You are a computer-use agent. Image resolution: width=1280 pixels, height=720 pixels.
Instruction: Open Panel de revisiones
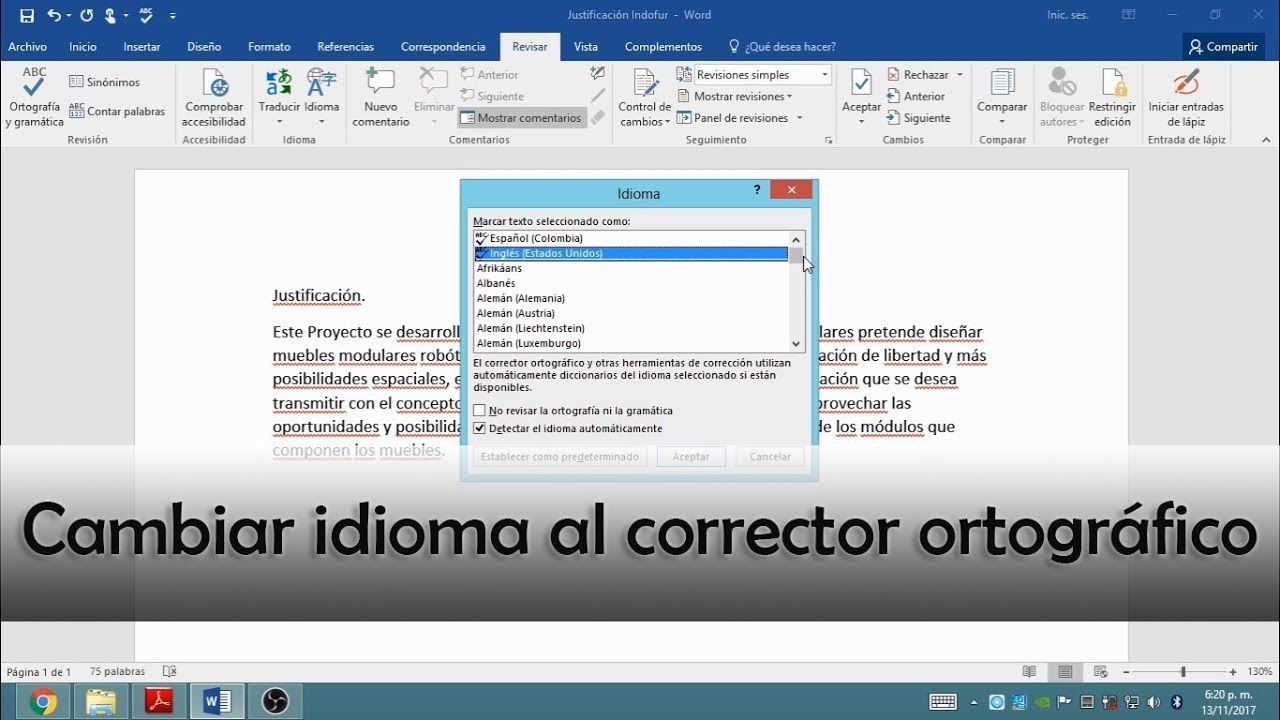click(733, 118)
